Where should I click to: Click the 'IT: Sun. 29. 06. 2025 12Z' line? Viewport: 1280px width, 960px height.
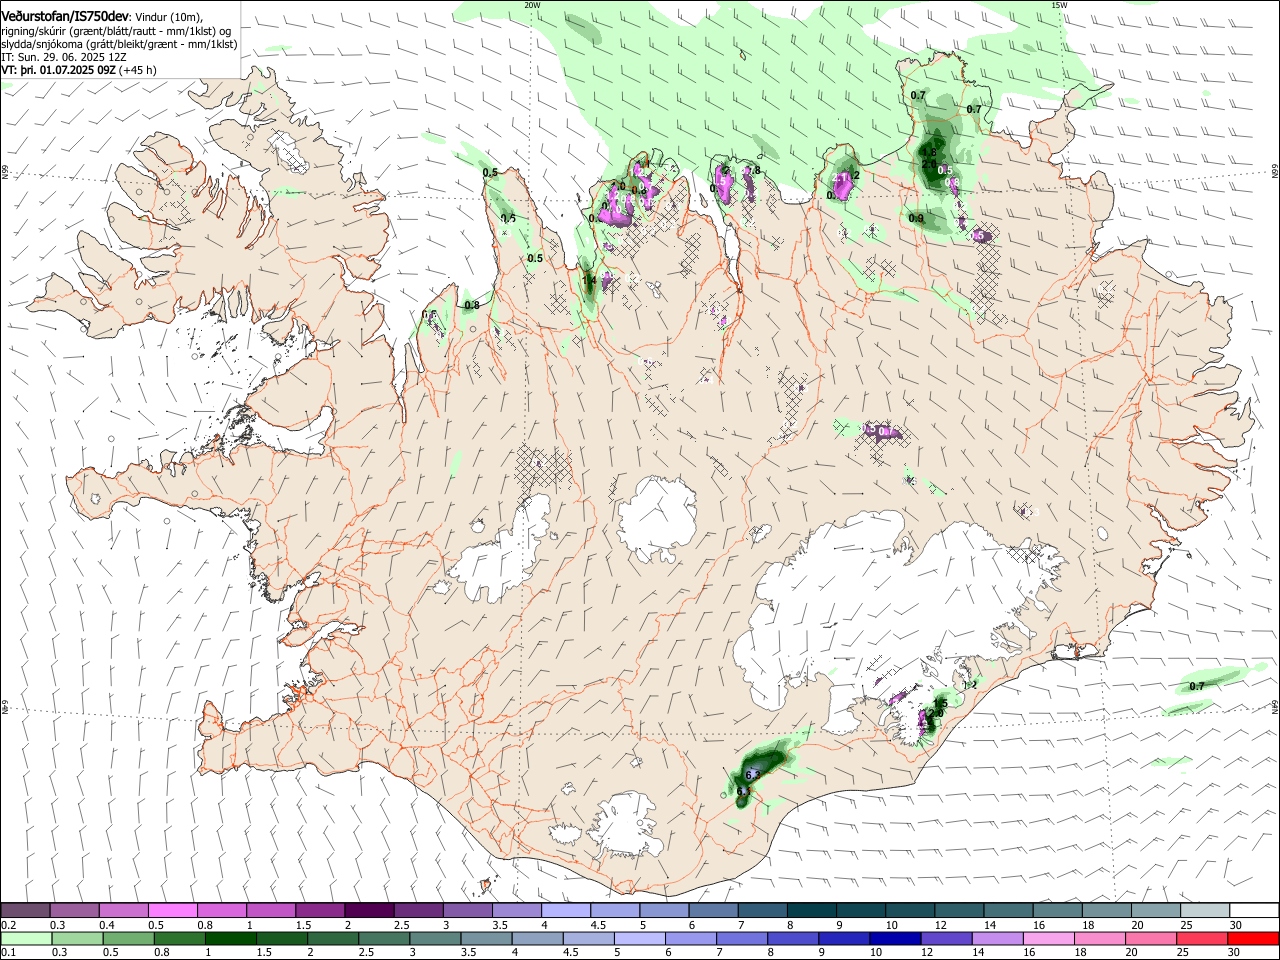[x=64, y=57]
